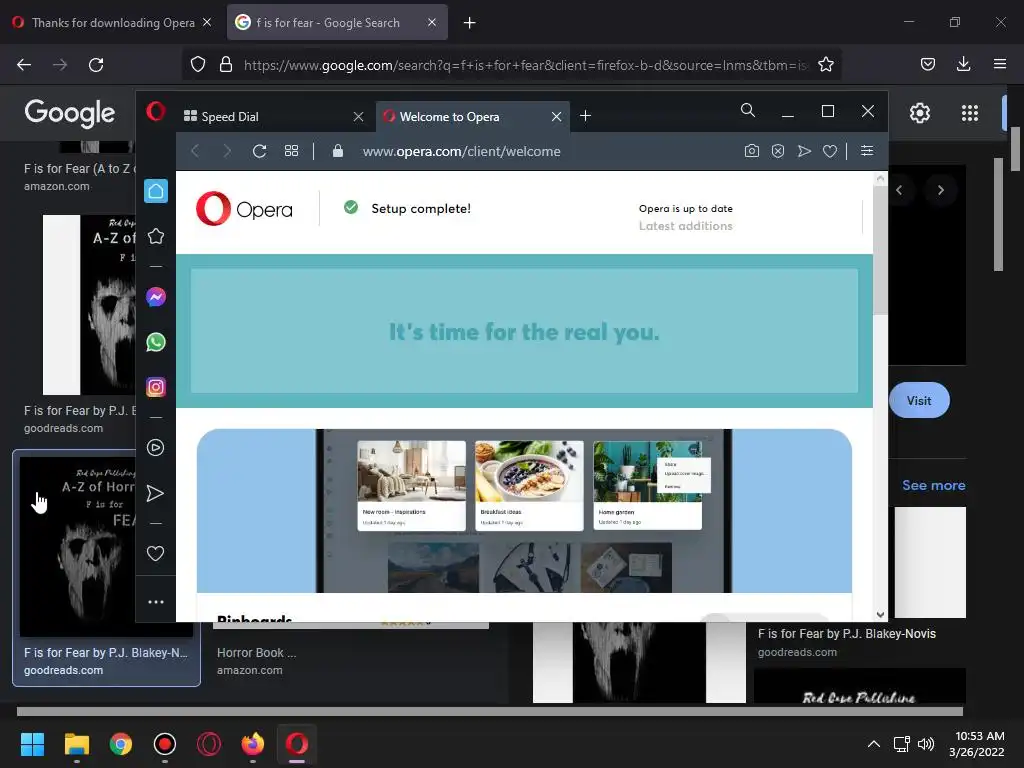Screen dimensions: 1024x768
Task: Click the lock icon in Opera address bar
Action: point(338,151)
